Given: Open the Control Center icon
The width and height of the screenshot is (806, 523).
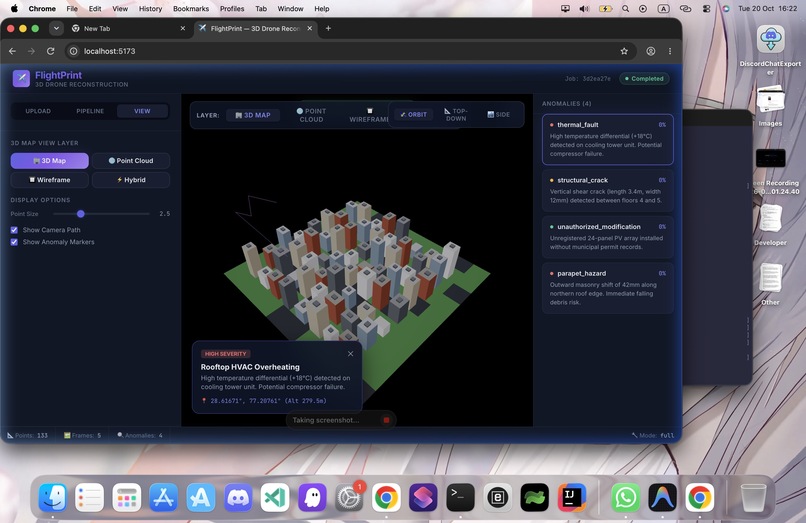Looking at the screenshot, I should coord(706,9).
